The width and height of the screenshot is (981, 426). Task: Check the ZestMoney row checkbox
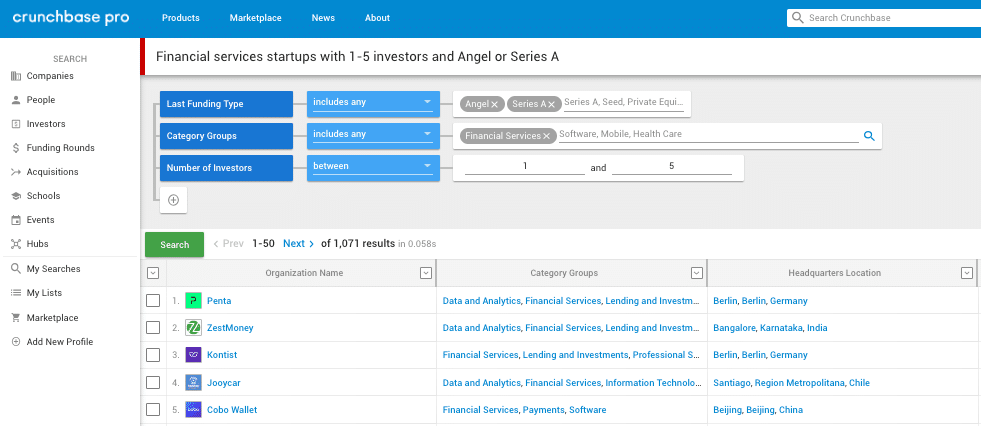click(153, 328)
